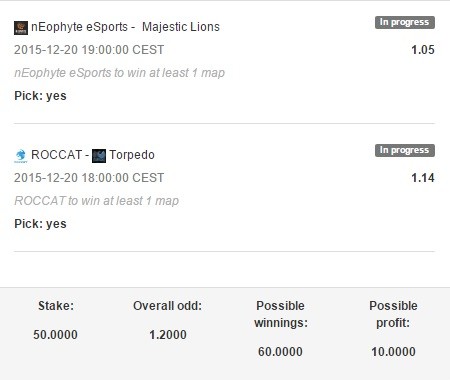Click the 1.05 odds value

pyautogui.click(x=423, y=50)
